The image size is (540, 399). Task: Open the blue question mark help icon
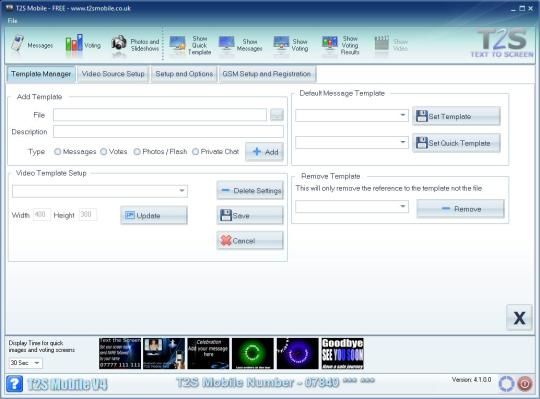(x=14, y=383)
